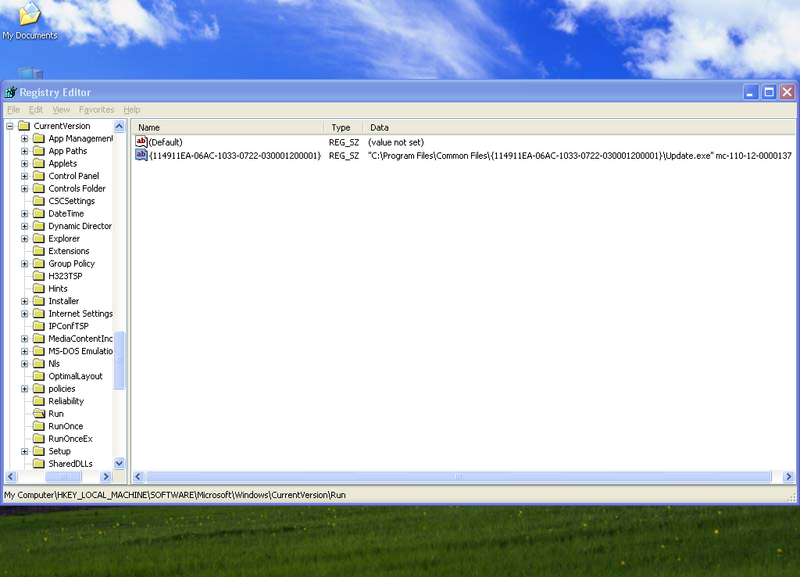Screen dimensions: 800x577
Task: Open the Edit menu
Action: pos(36,110)
